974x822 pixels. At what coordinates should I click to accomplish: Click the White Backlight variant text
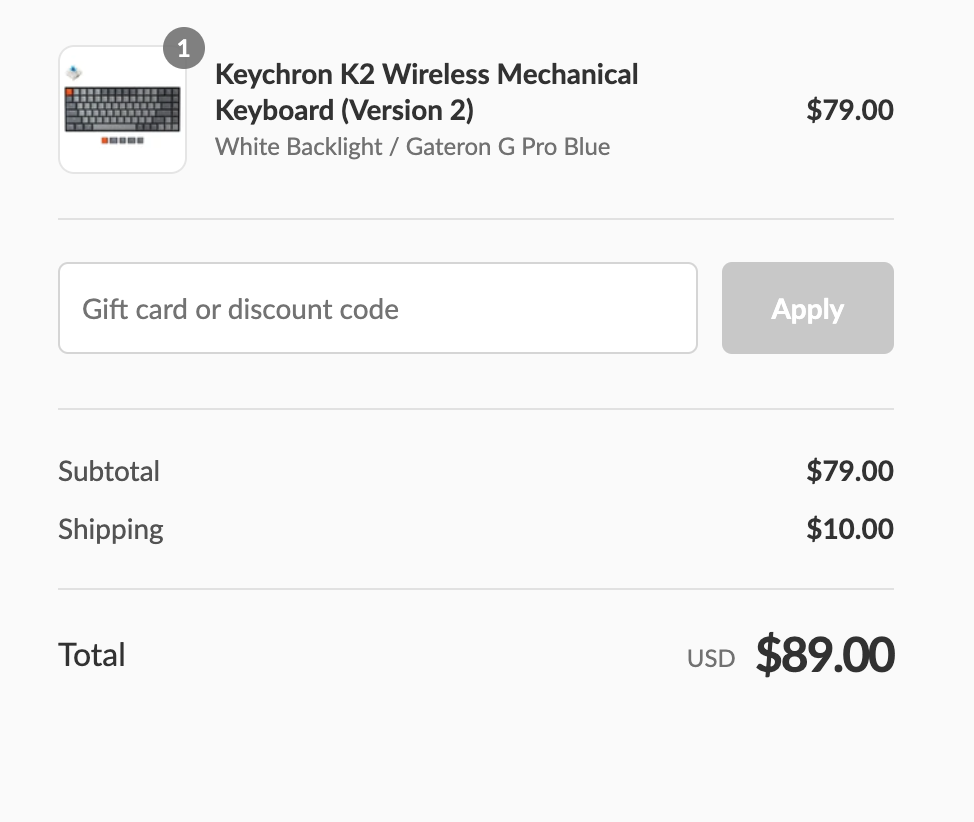(298, 147)
